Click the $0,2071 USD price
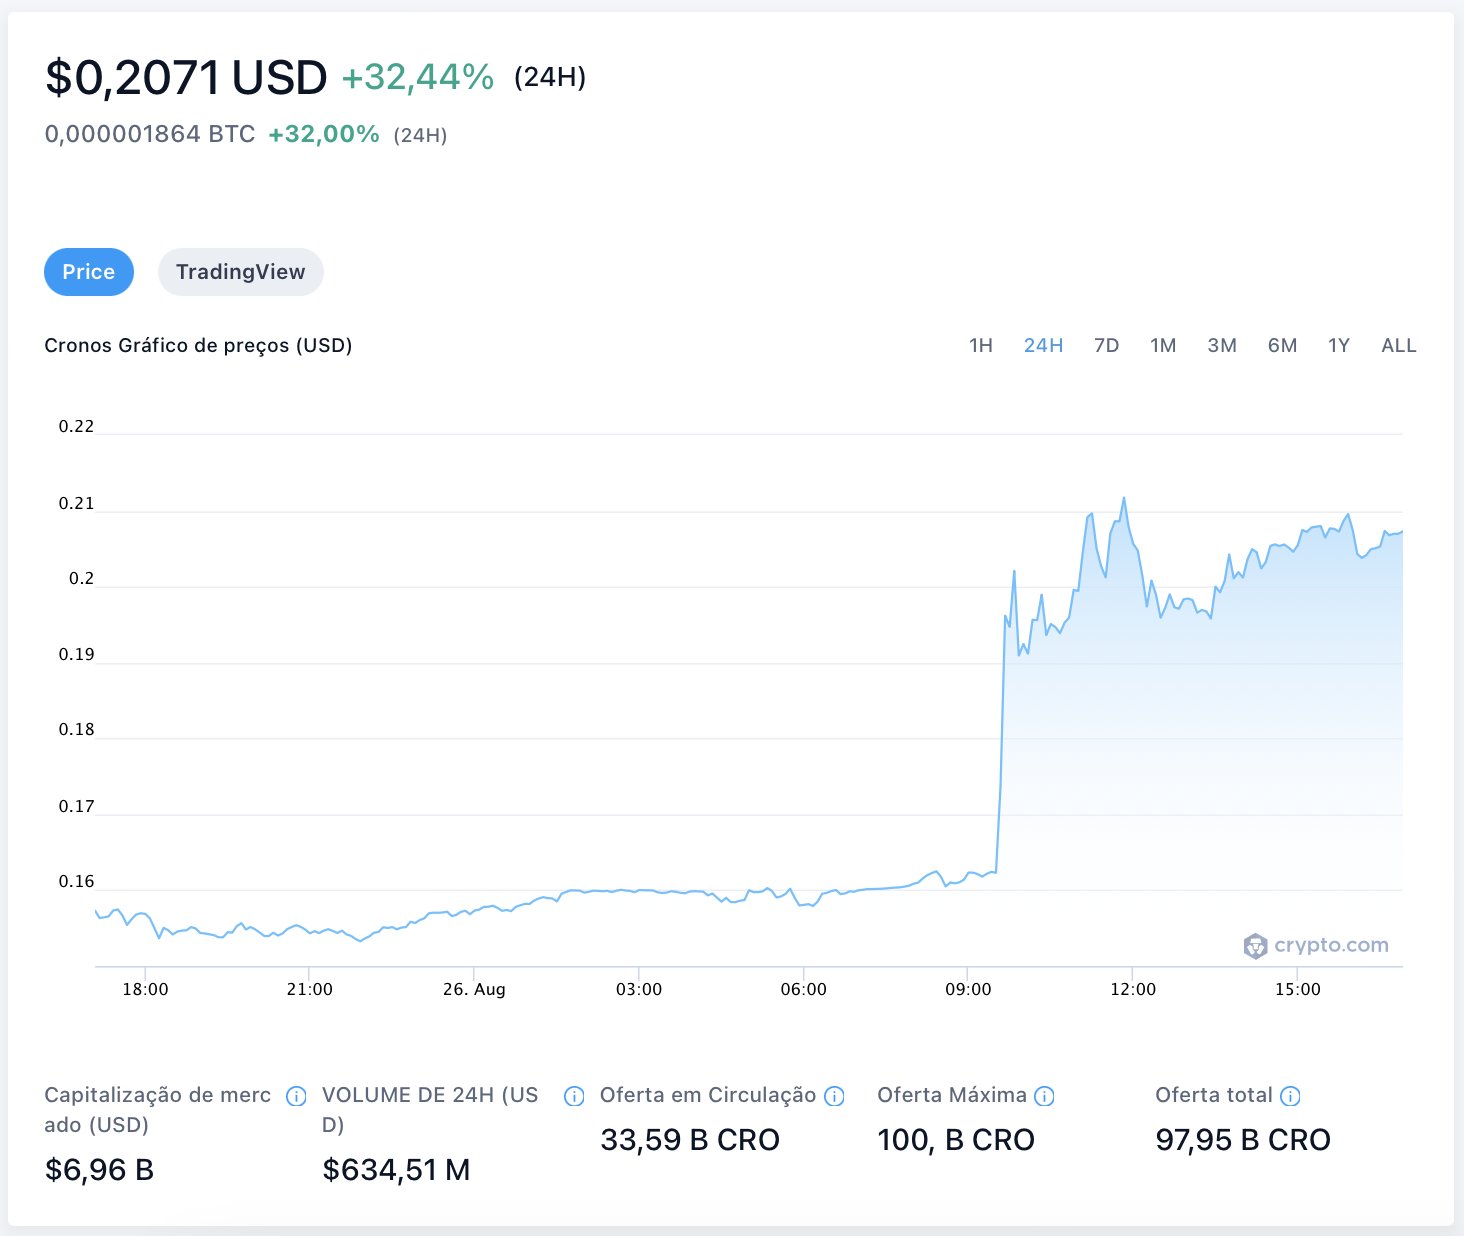Image resolution: width=1464 pixels, height=1236 pixels. [x=186, y=77]
